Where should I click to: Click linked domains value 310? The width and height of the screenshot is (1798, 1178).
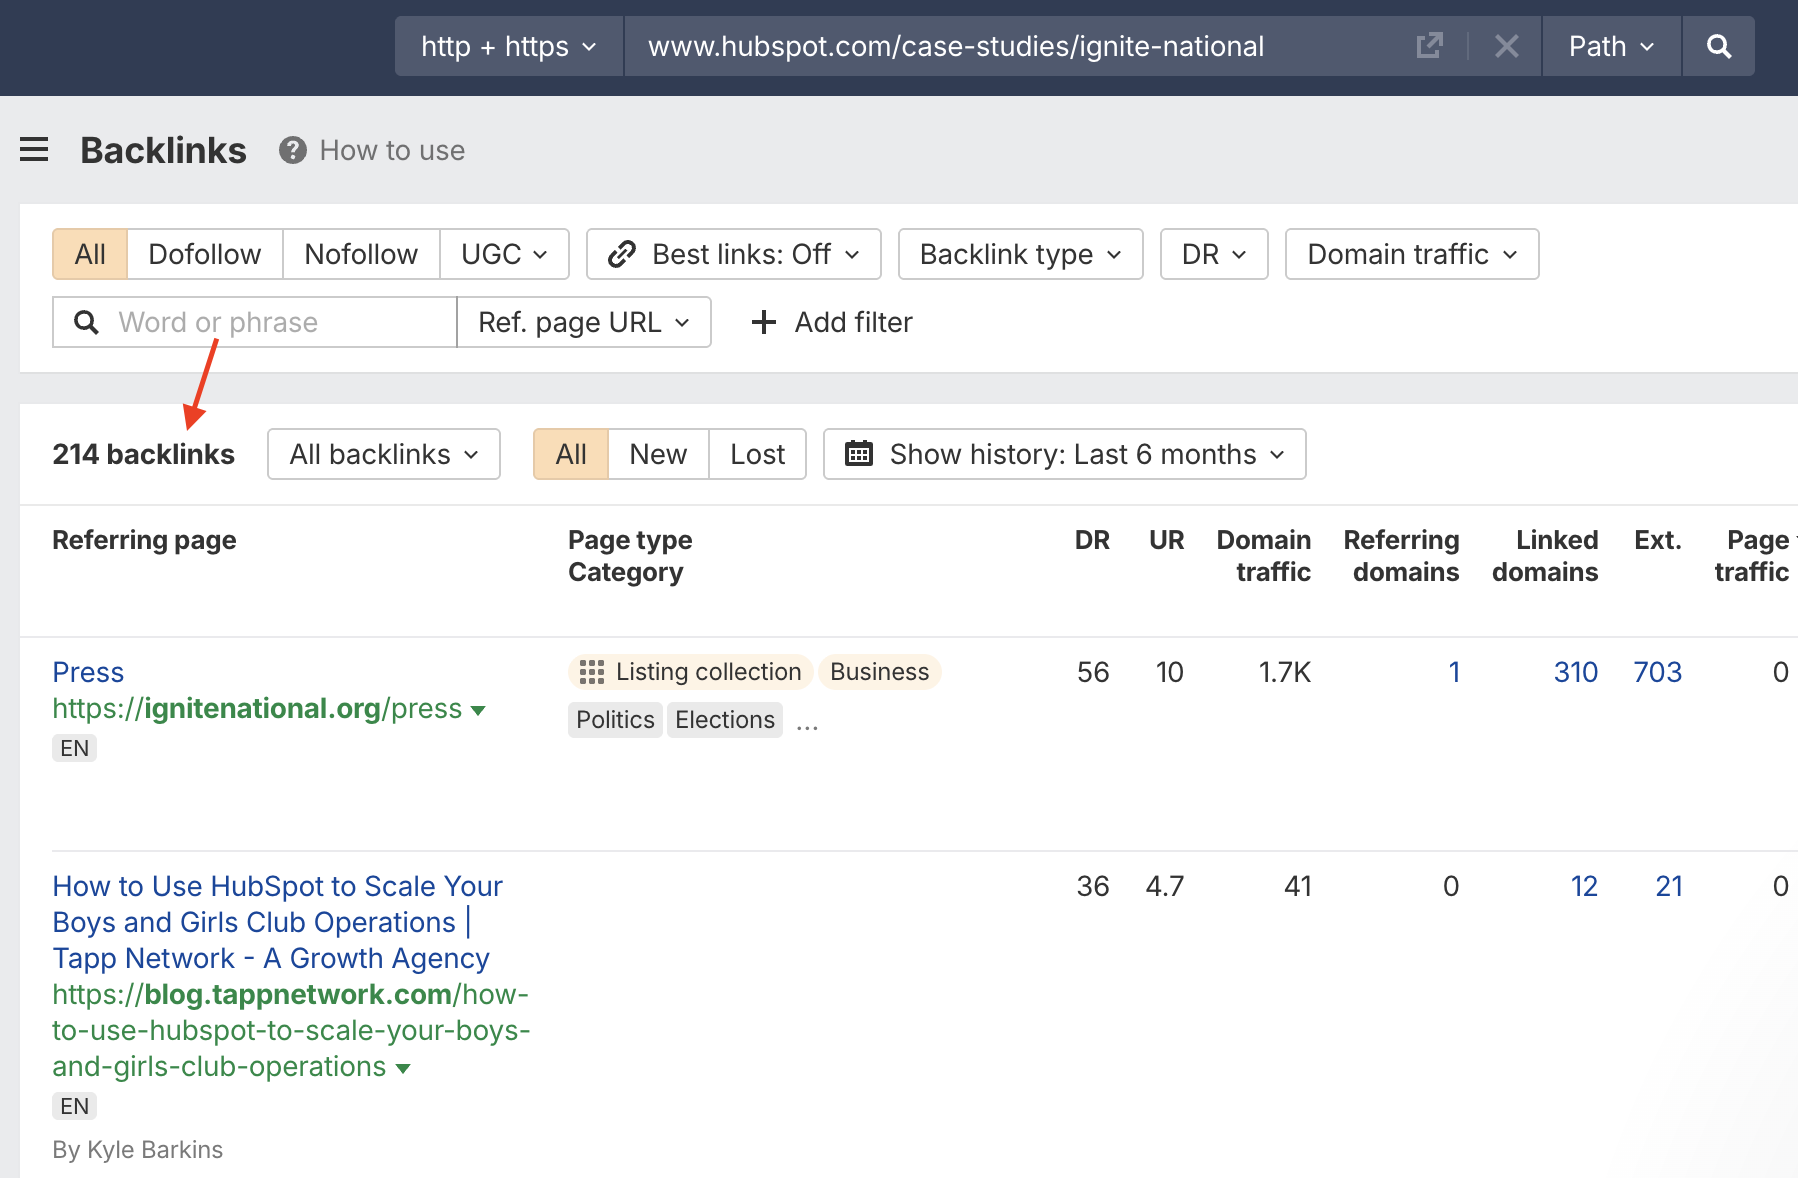[x=1576, y=672]
